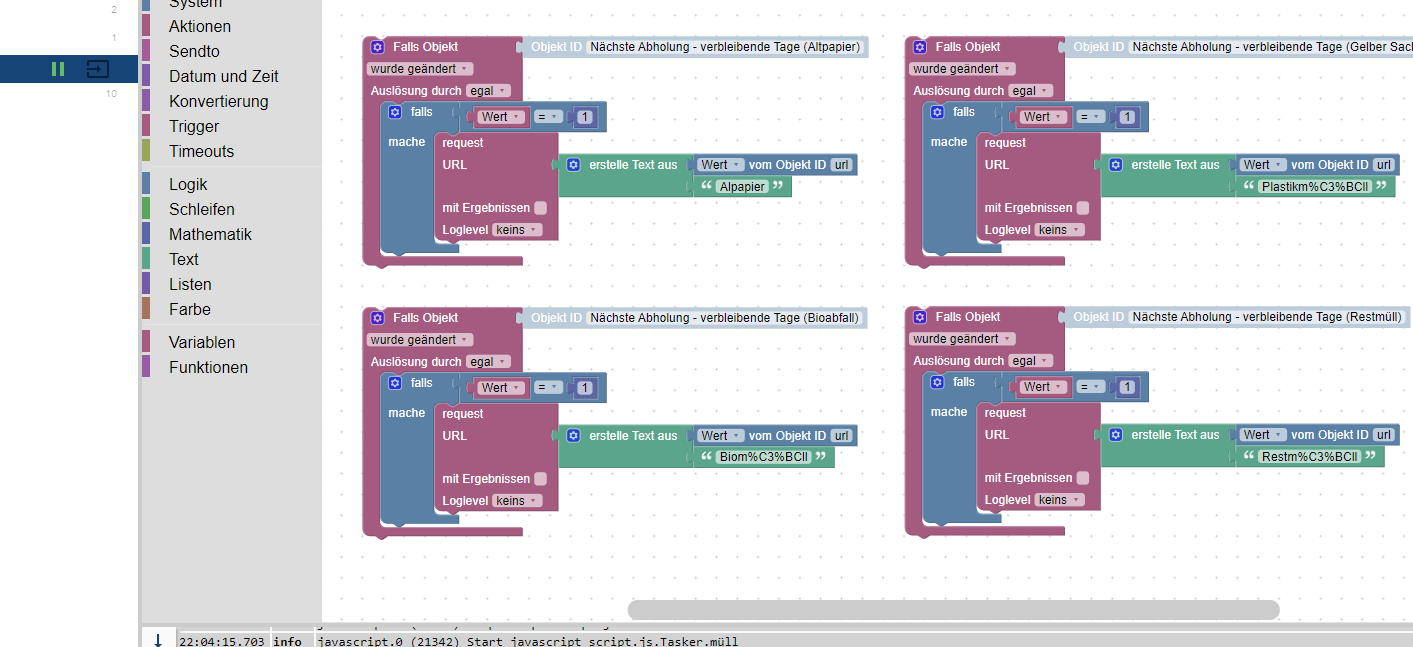Open gear of 'erstelle Text aus' with Restm text
The height and width of the screenshot is (647, 1413).
1115,435
